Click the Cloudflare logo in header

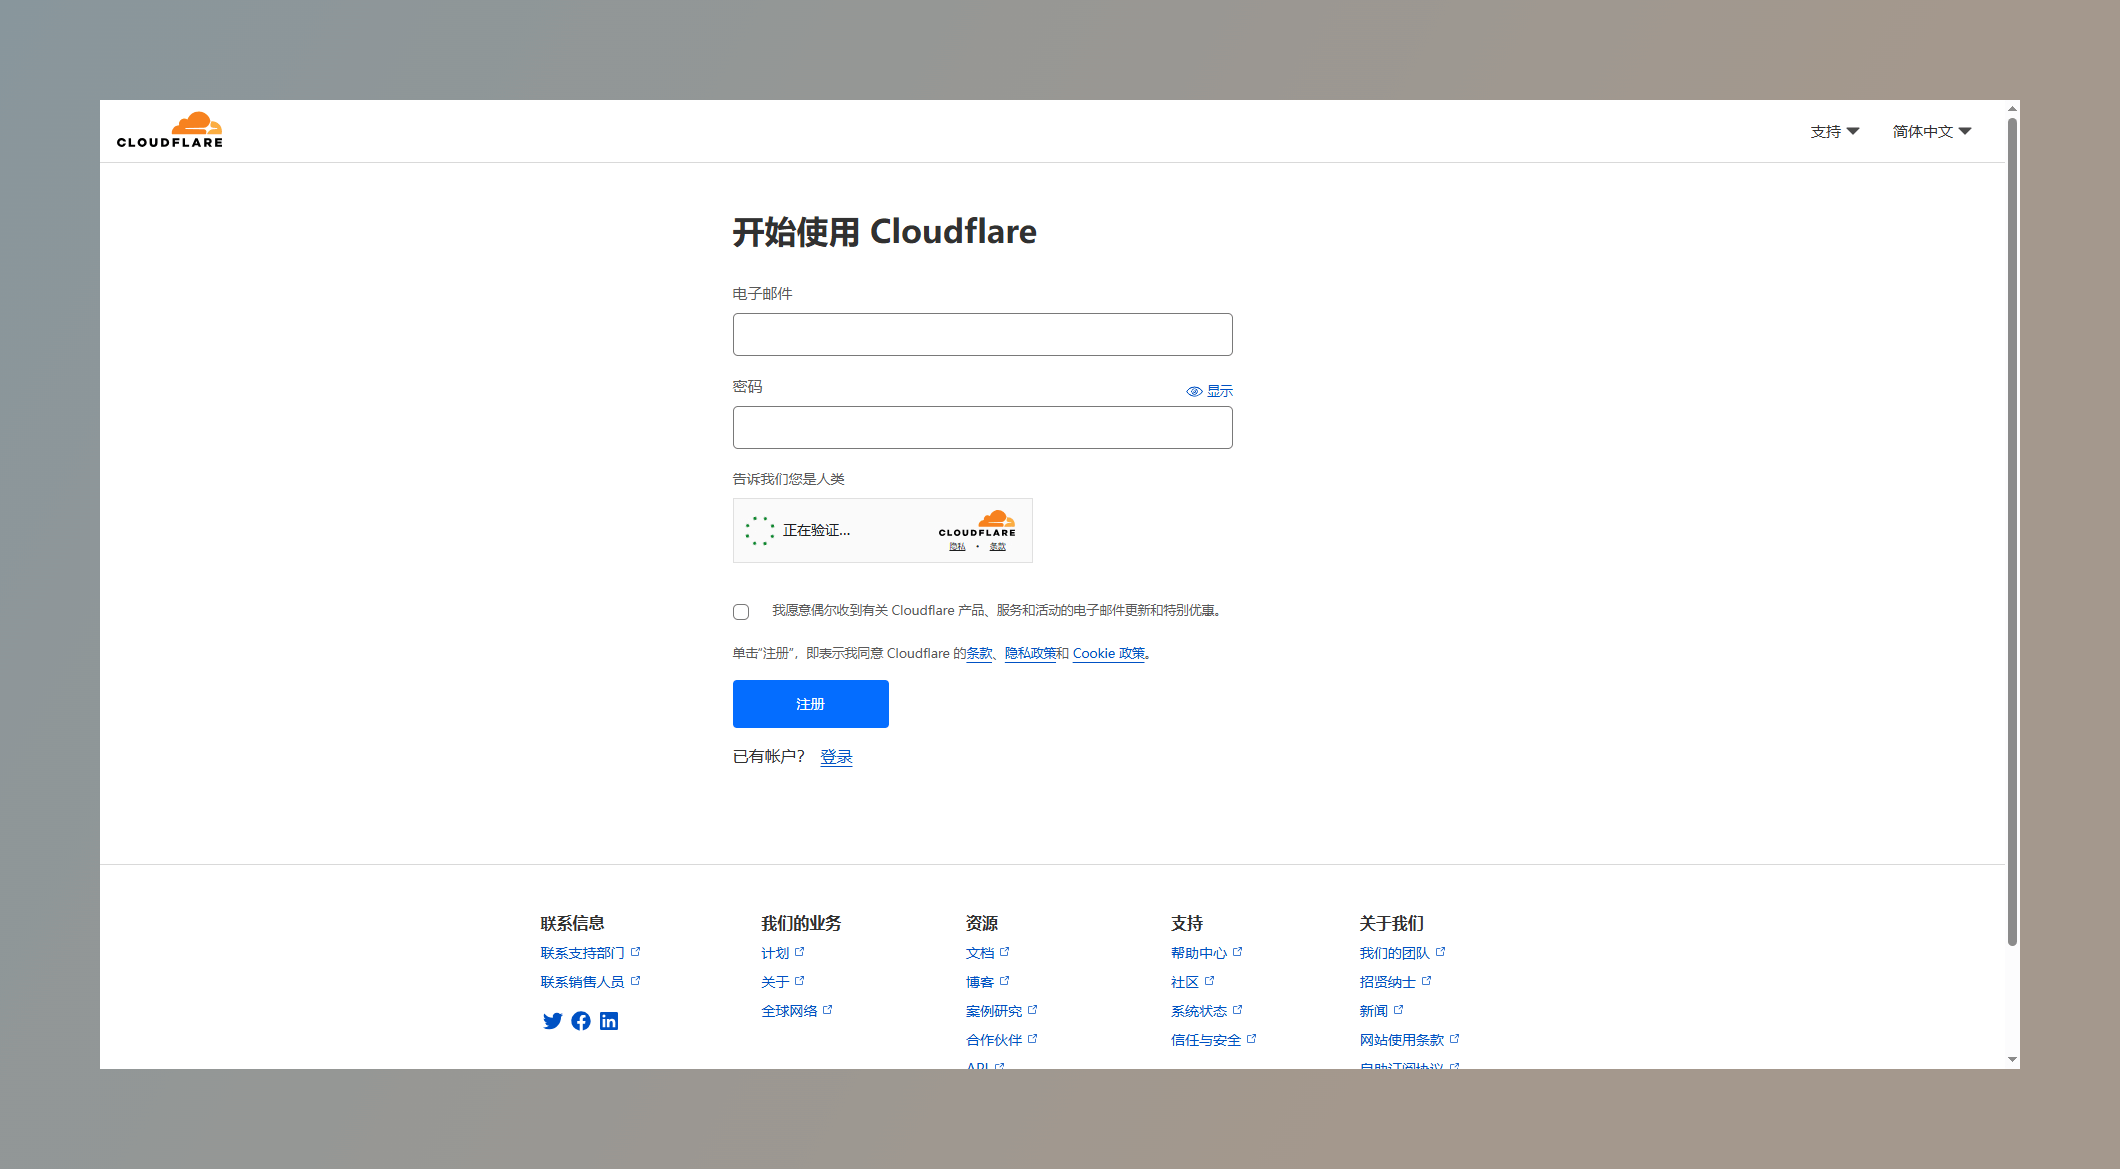click(x=169, y=130)
